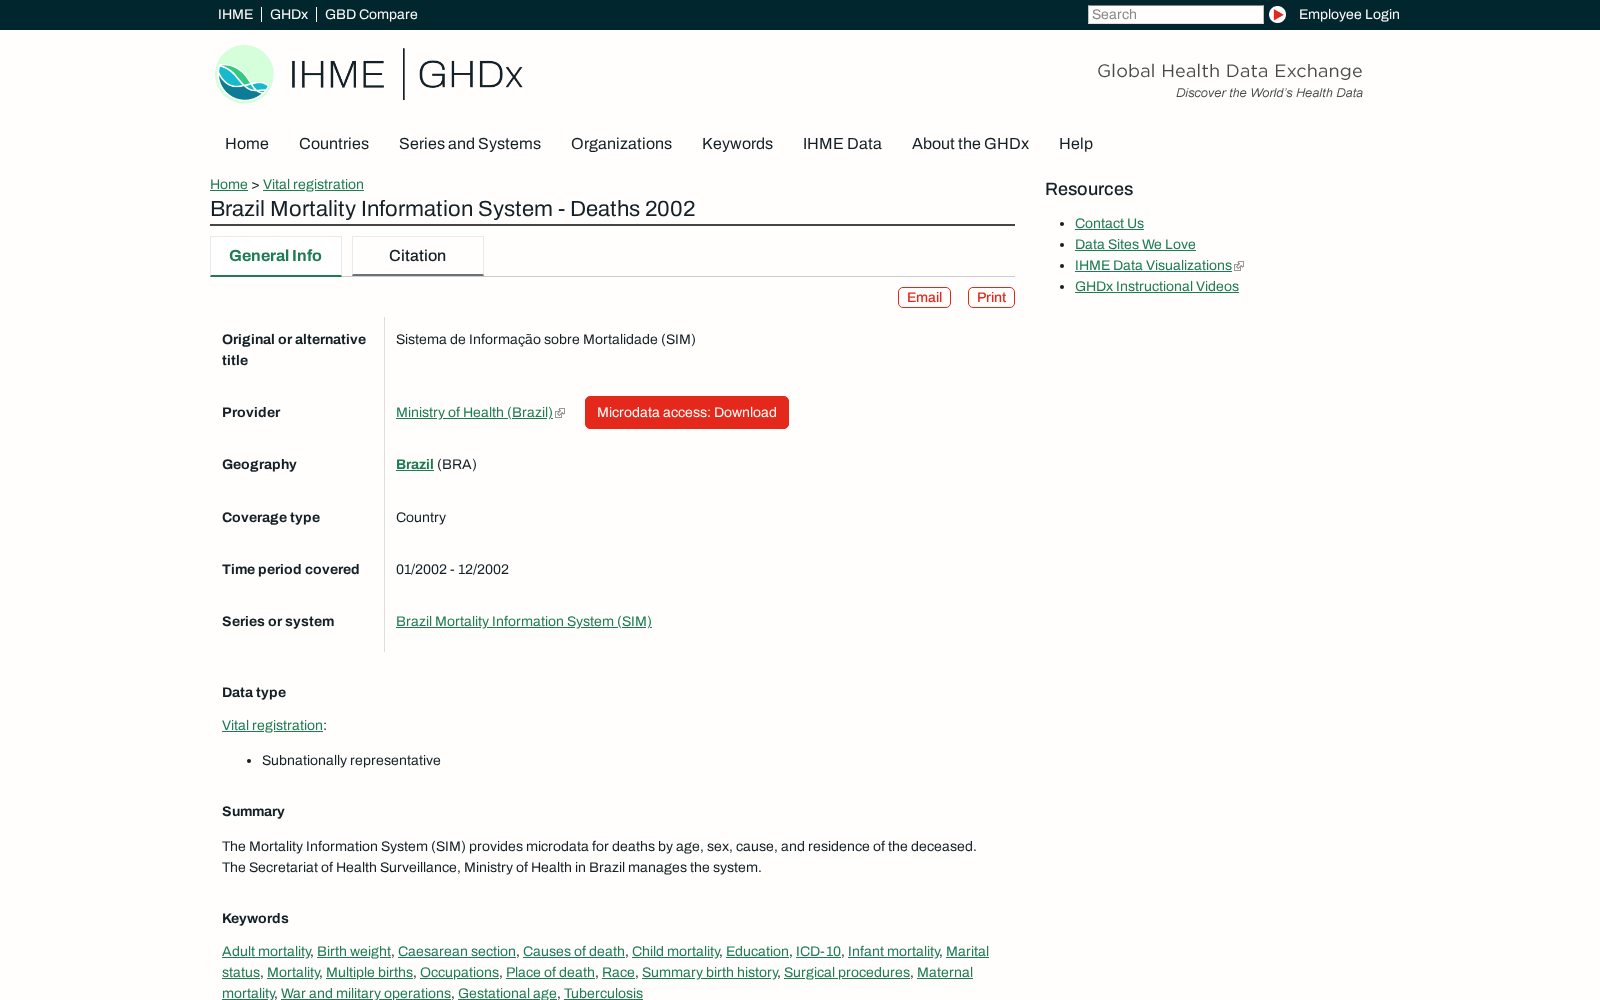
Task: Click the IHME leaf logo icon
Action: coord(244,74)
